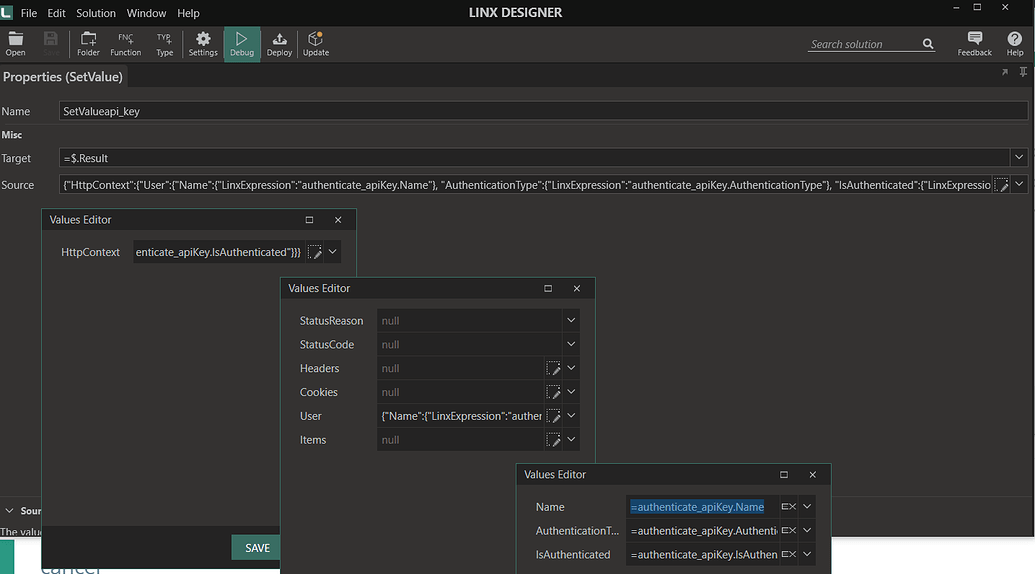Open the Window menu
The image size is (1035, 574).
pos(147,13)
